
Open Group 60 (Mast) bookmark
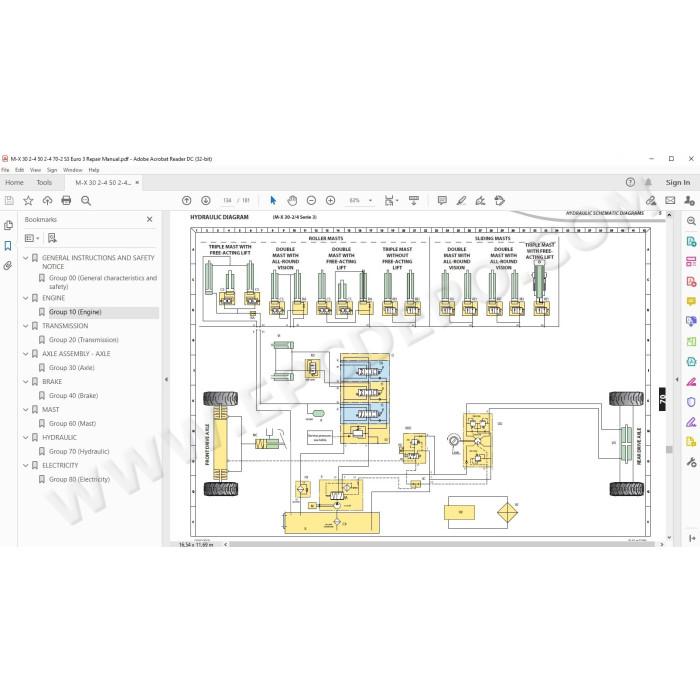tap(72, 424)
